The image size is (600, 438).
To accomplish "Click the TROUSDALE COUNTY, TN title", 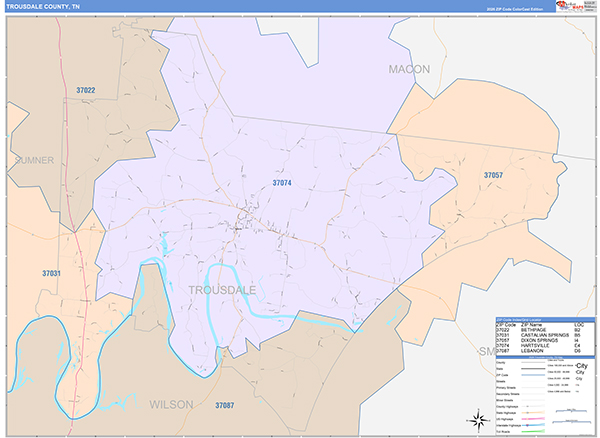I will pos(43,7).
